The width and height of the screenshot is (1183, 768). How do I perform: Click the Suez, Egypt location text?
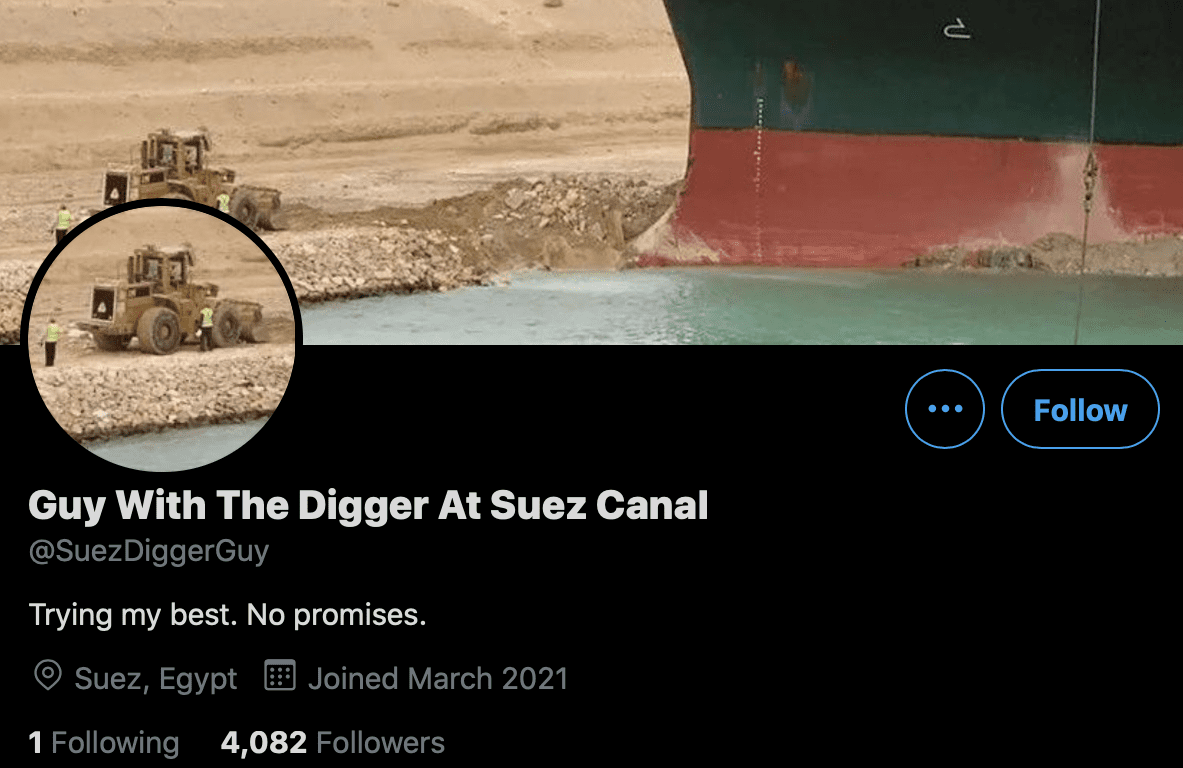point(155,679)
